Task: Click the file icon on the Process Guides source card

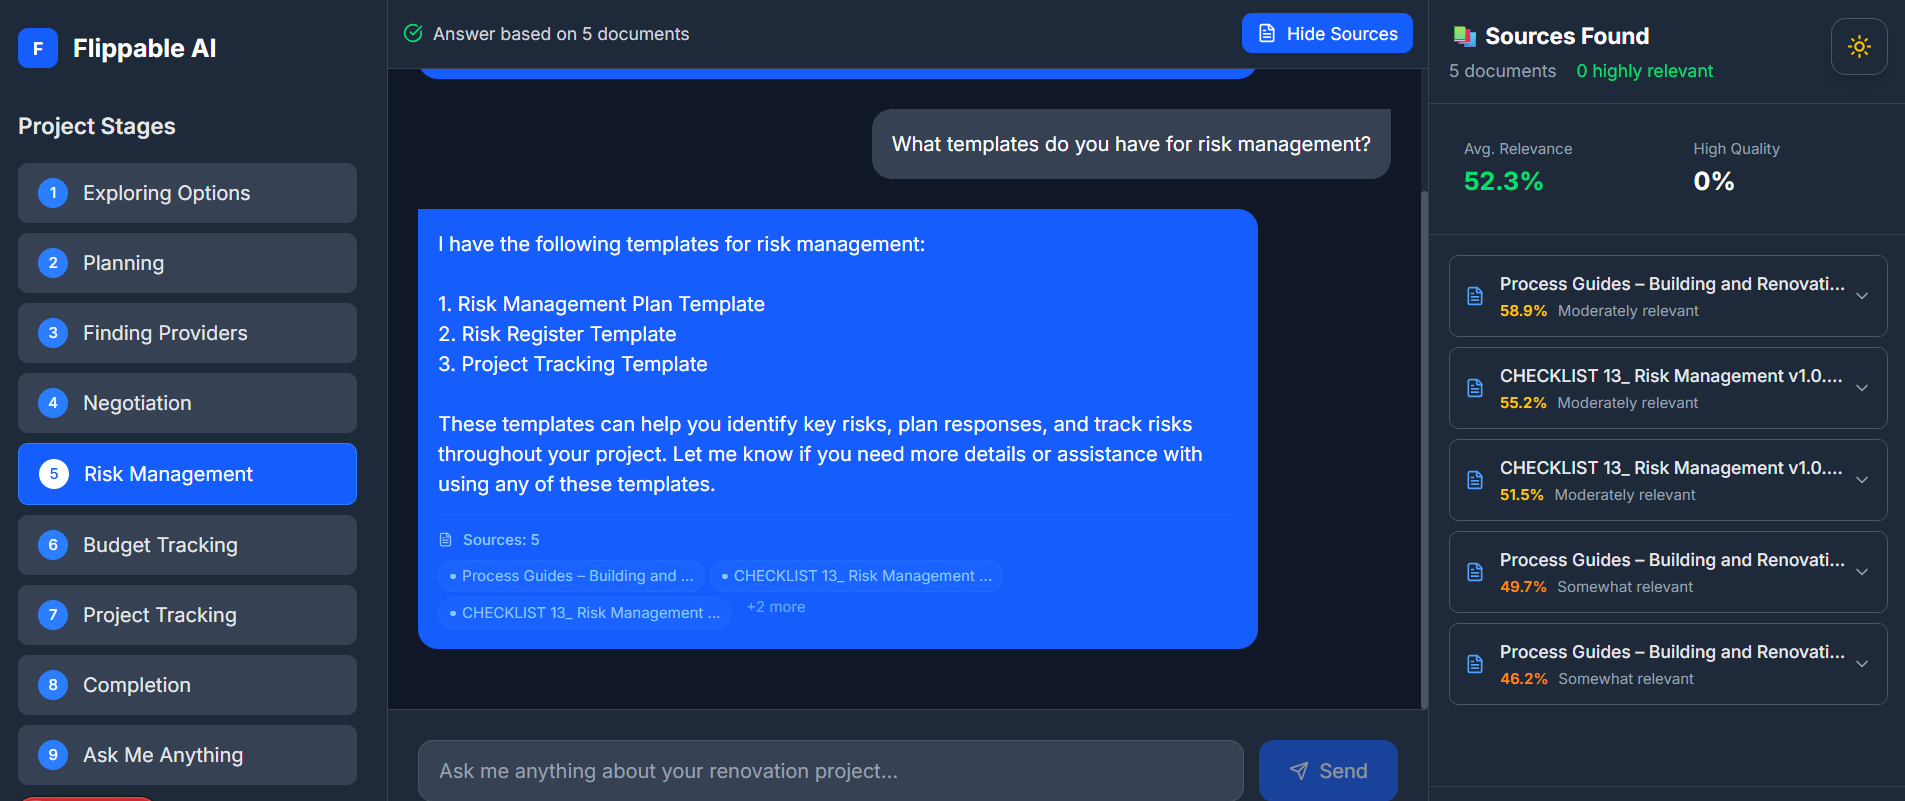Action: coord(1474,295)
